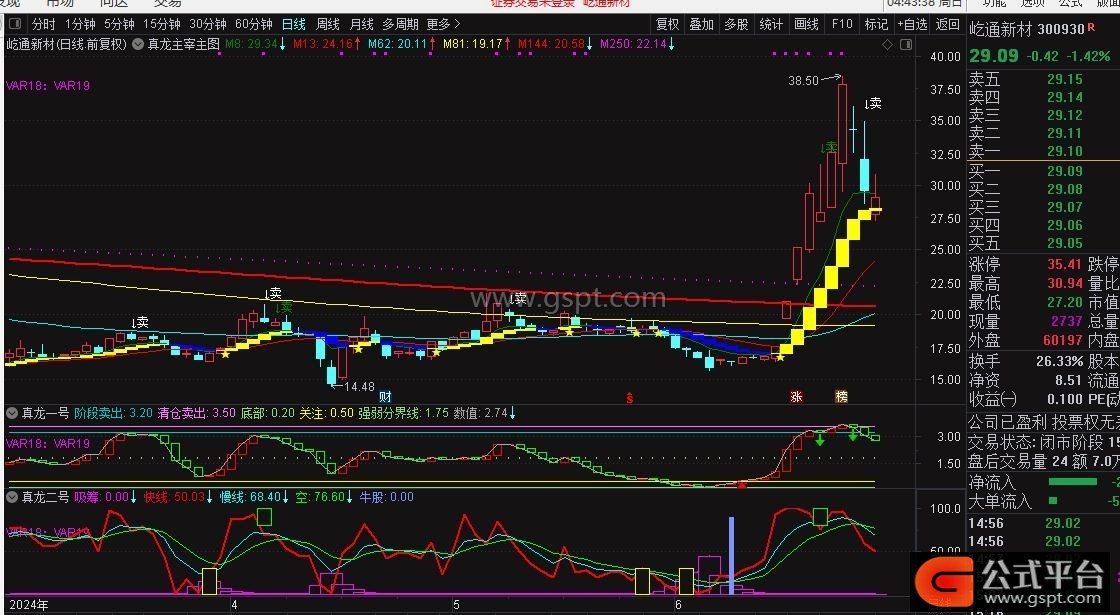
Task: Click the 38.50 peak price annotation
Action: (803, 81)
